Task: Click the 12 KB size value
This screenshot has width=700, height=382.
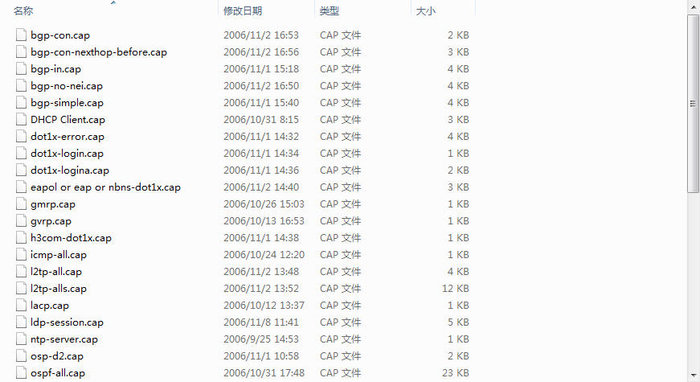Action: click(455, 289)
